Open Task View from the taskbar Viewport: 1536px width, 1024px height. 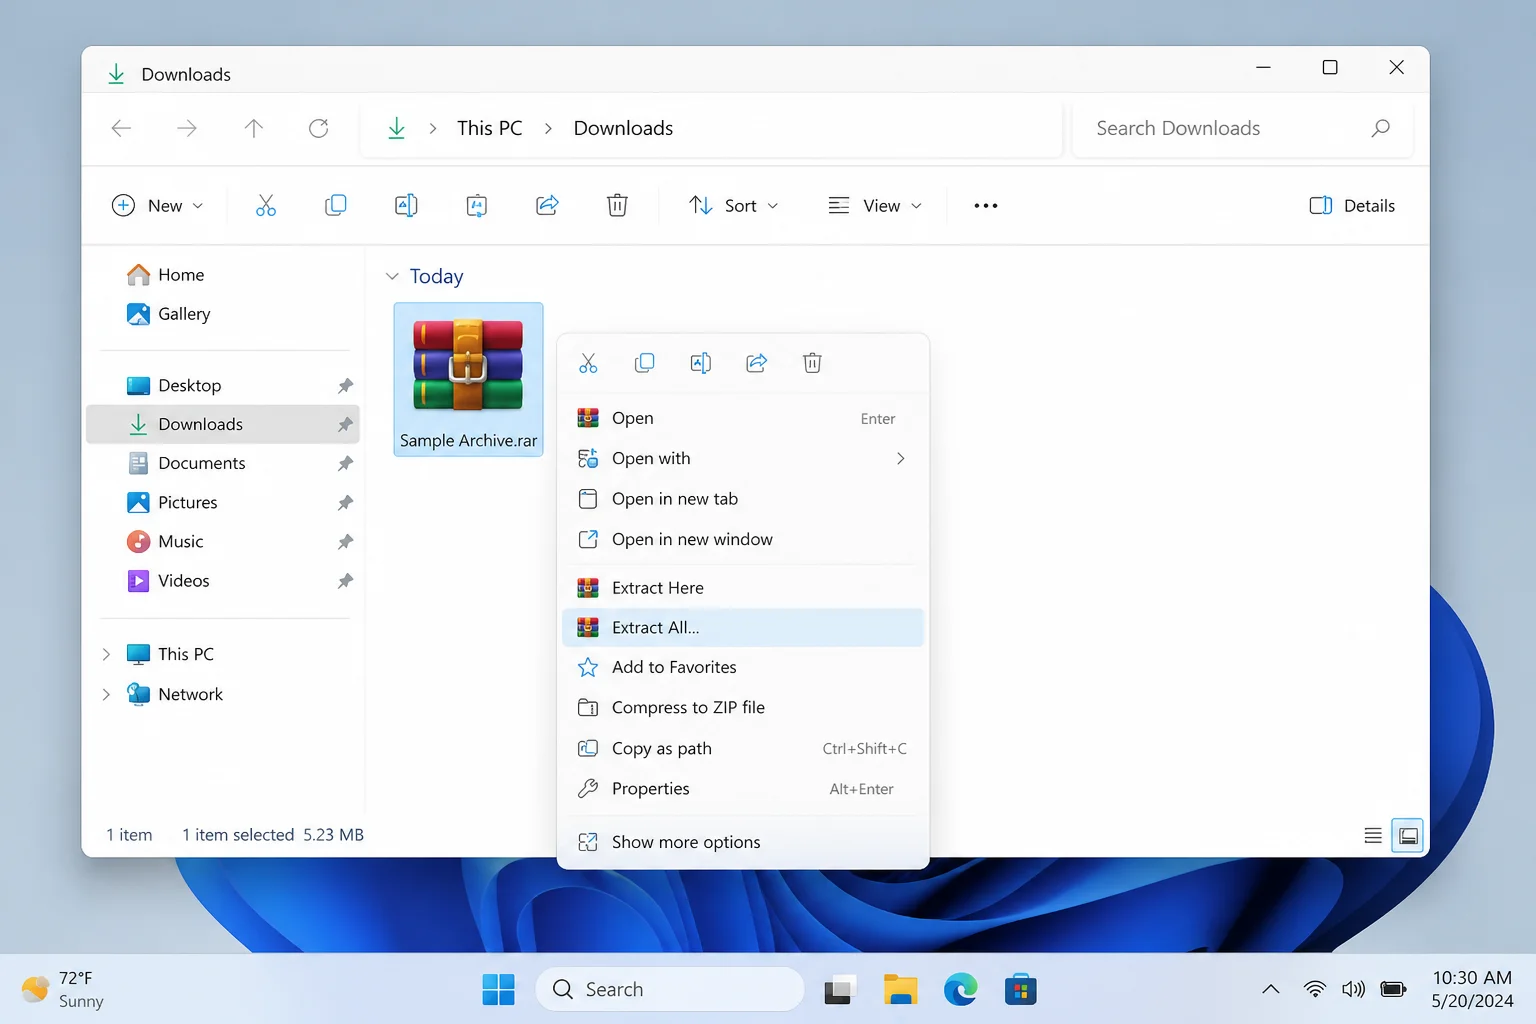(x=840, y=989)
